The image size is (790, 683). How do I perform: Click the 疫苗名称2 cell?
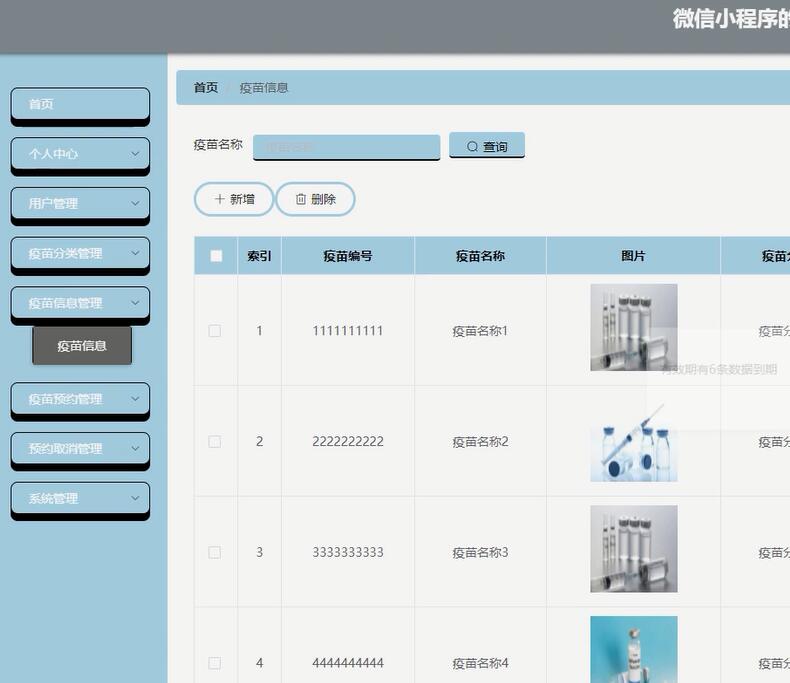click(480, 442)
